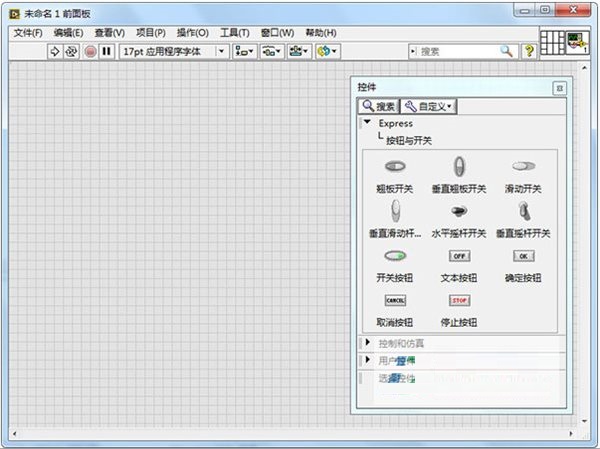This screenshot has height=449, width=600.
Task: Select the 垂直翘板开关 vertical rocker control
Action: click(x=459, y=175)
